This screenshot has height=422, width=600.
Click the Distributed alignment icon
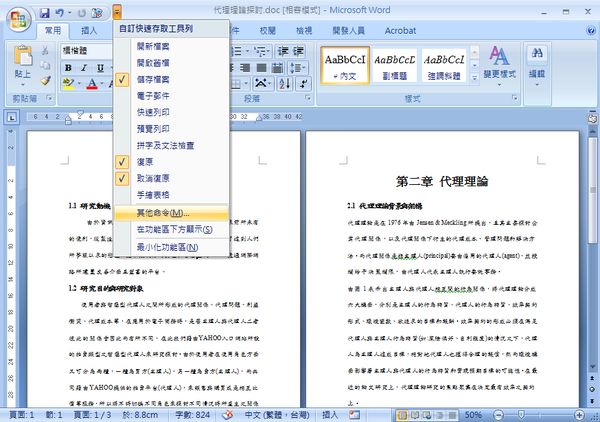tap(277, 68)
